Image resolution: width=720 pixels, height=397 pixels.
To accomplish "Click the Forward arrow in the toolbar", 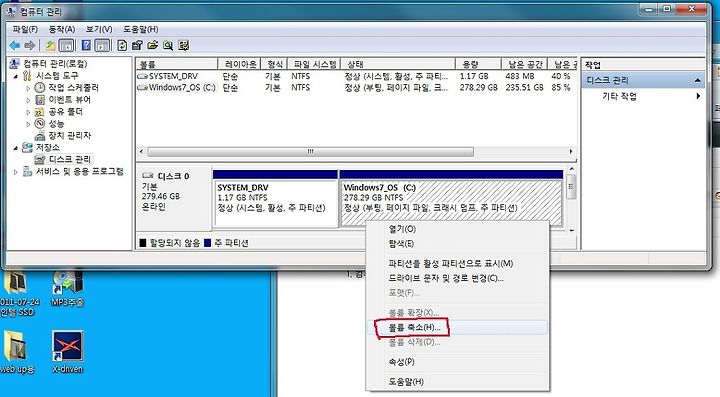I will [30, 45].
